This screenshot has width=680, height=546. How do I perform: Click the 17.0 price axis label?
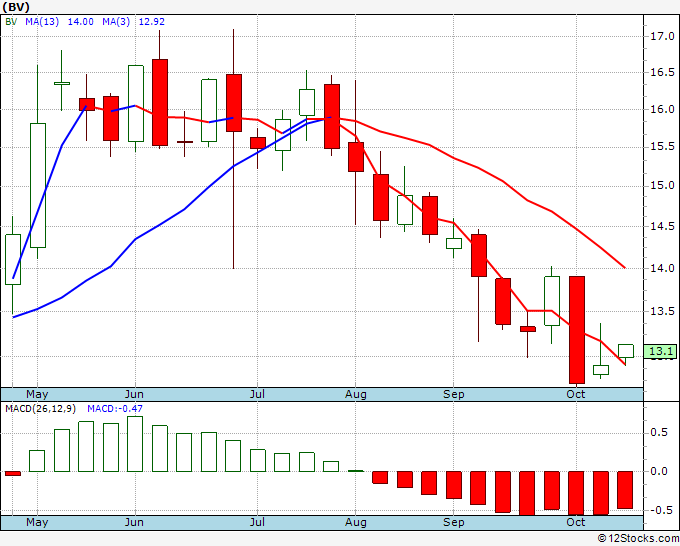(x=662, y=36)
